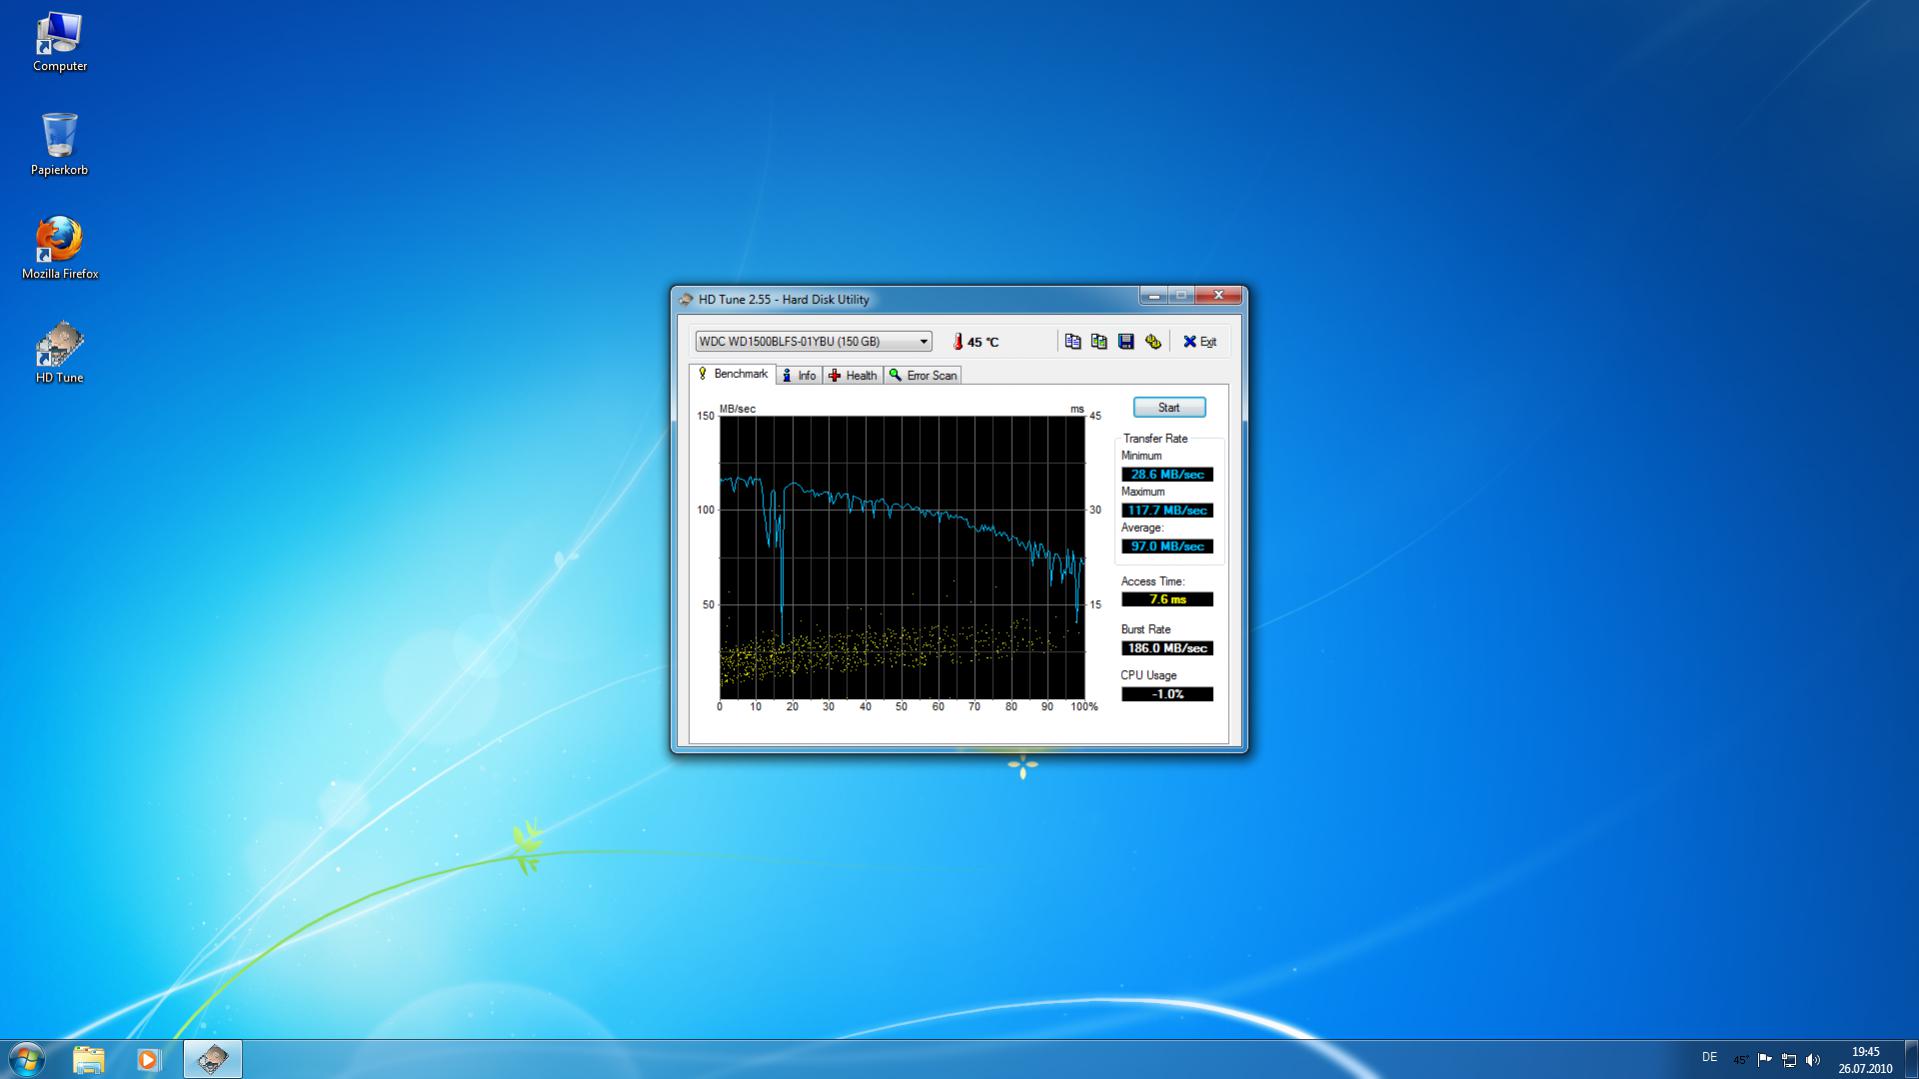The width and height of the screenshot is (1919, 1079).
Task: Minimize the HD Tune window
Action: point(1154,296)
